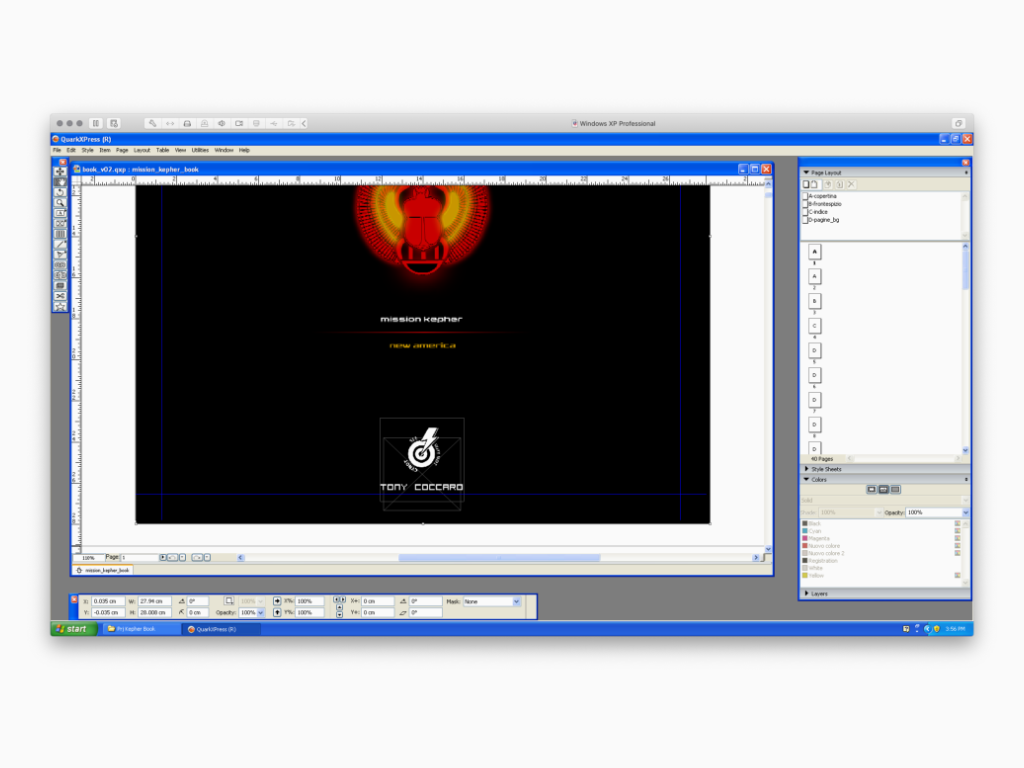Image resolution: width=1024 pixels, height=768 pixels.
Task: Click printer icon in VM toolbar
Action: pyautogui.click(x=187, y=123)
